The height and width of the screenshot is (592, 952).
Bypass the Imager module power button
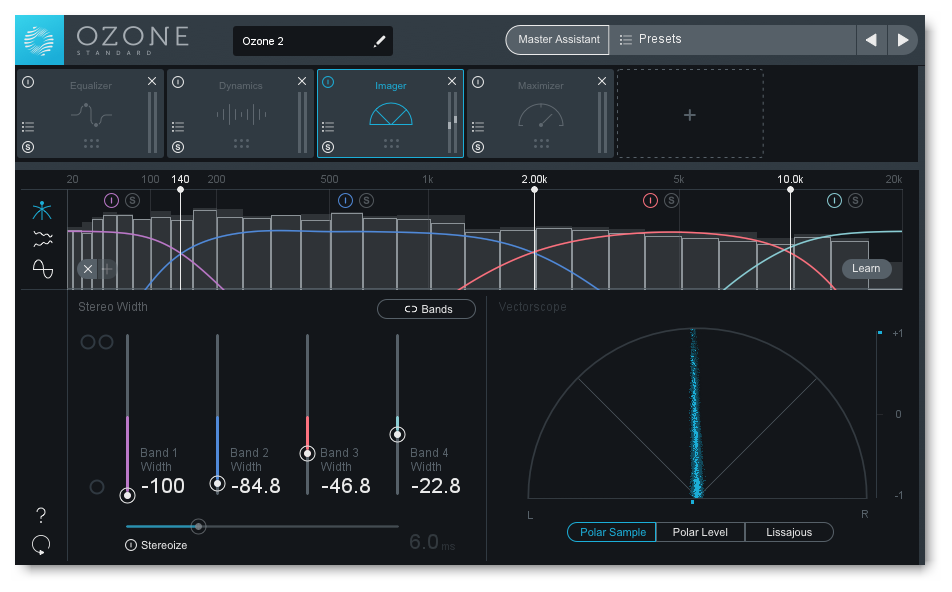328,82
